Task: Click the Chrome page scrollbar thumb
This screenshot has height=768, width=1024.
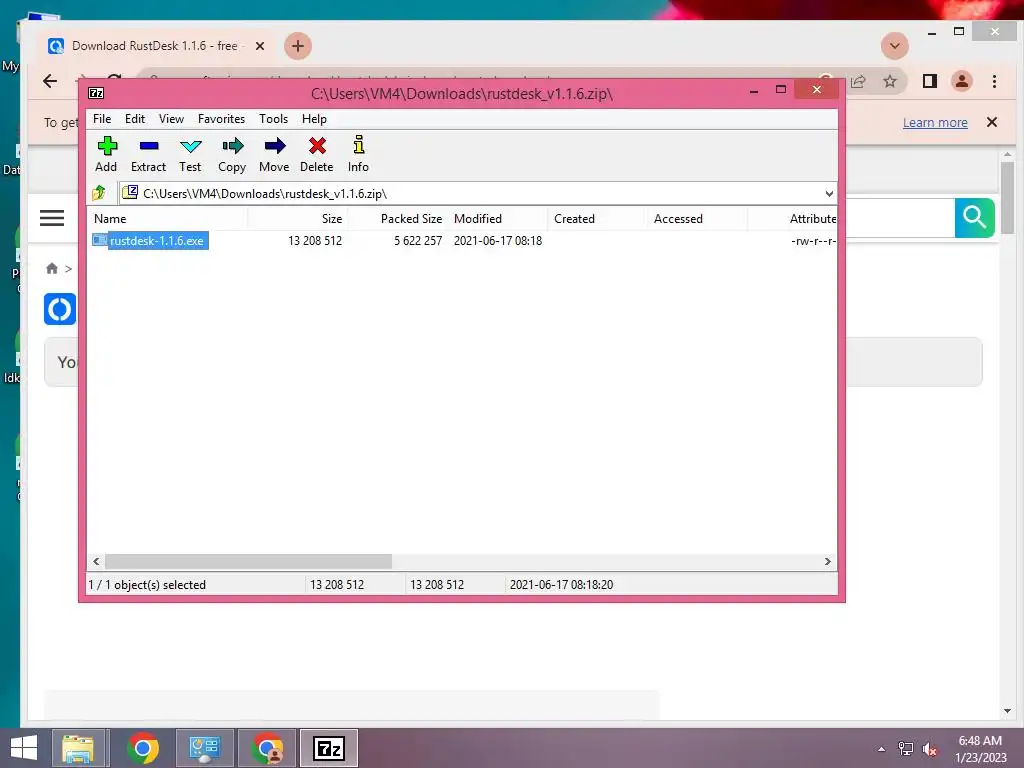Action: tap(1007, 198)
